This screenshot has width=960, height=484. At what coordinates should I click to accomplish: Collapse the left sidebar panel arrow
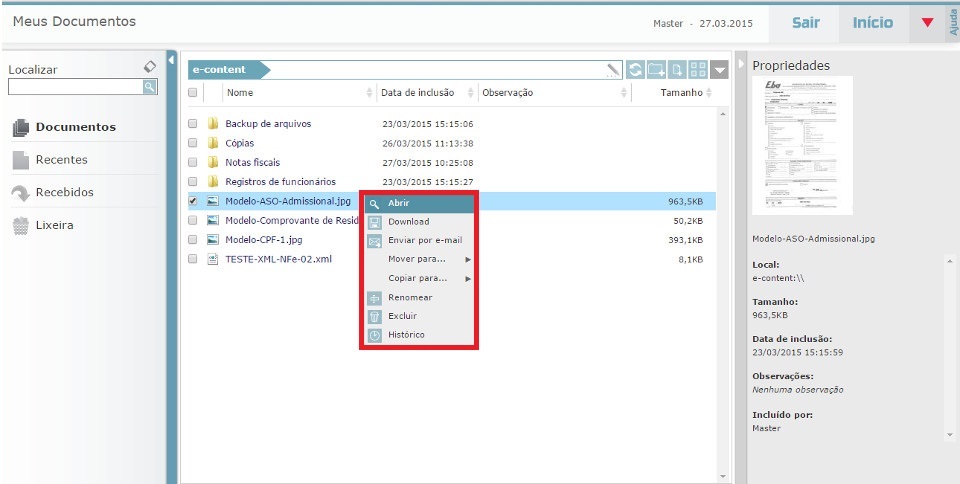171,60
